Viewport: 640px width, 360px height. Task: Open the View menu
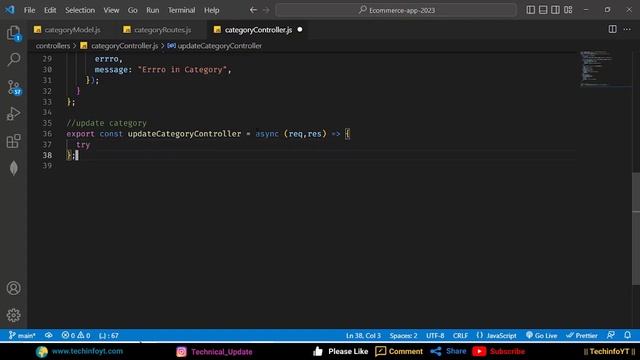pyautogui.click(x=111, y=10)
